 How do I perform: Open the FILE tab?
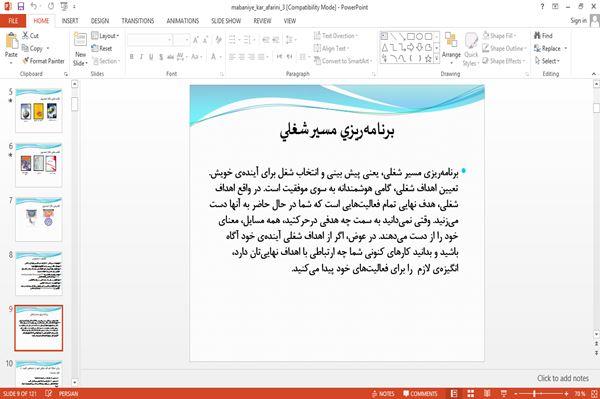click(13, 21)
